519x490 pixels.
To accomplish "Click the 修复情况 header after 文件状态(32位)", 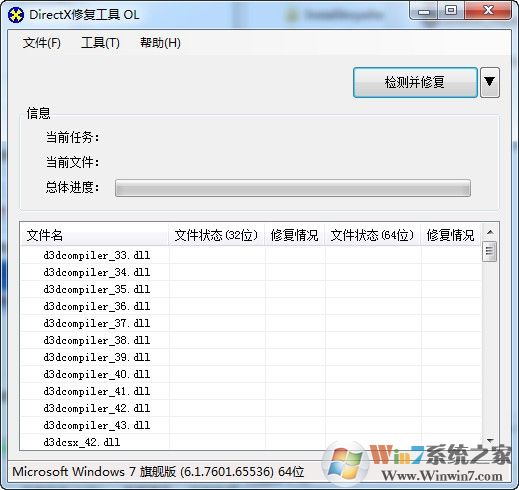I will coord(295,235).
